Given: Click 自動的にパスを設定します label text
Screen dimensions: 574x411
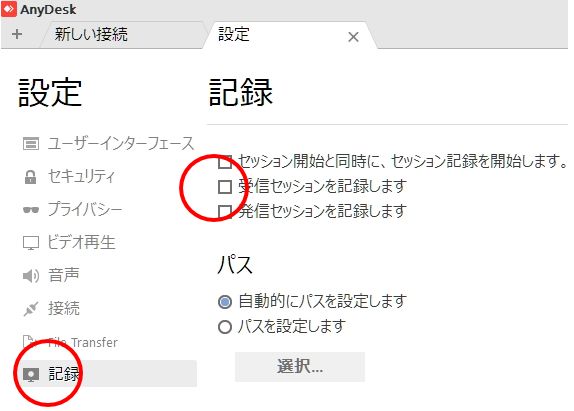Looking at the screenshot, I should [323, 302].
